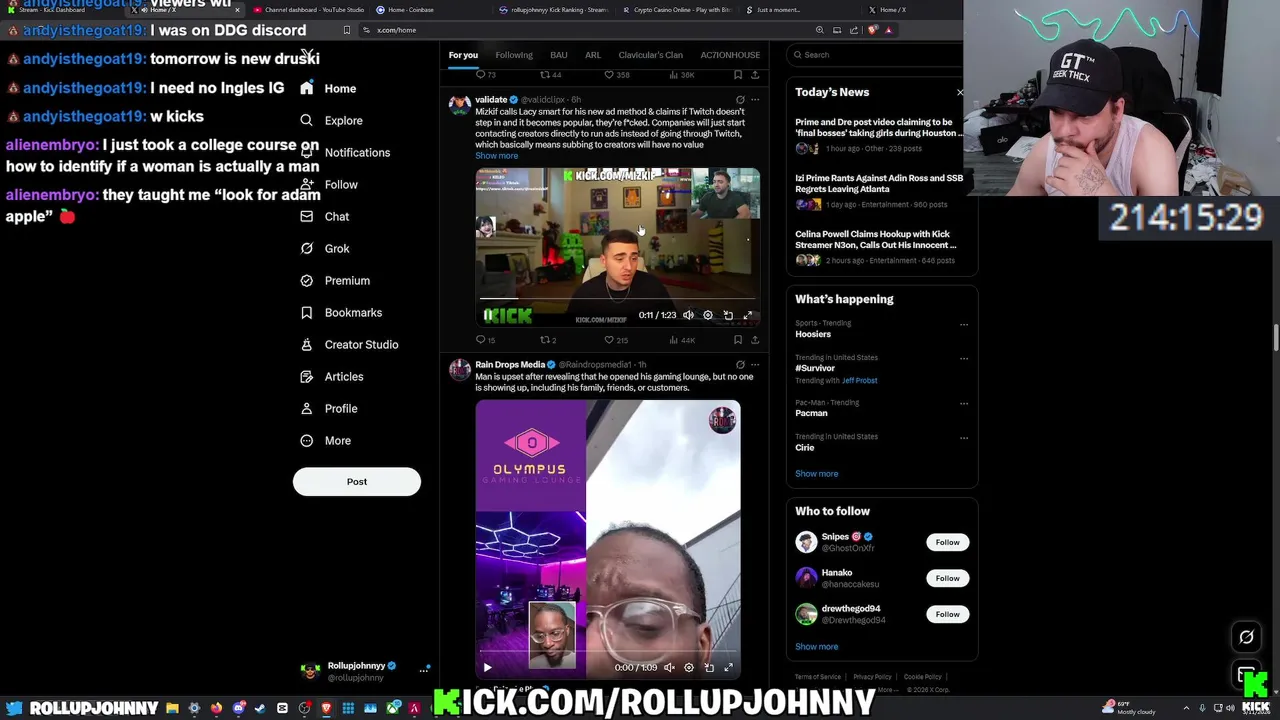Open Bookmarks in sidebar
Image resolution: width=1280 pixels, height=720 pixels.
click(341, 312)
